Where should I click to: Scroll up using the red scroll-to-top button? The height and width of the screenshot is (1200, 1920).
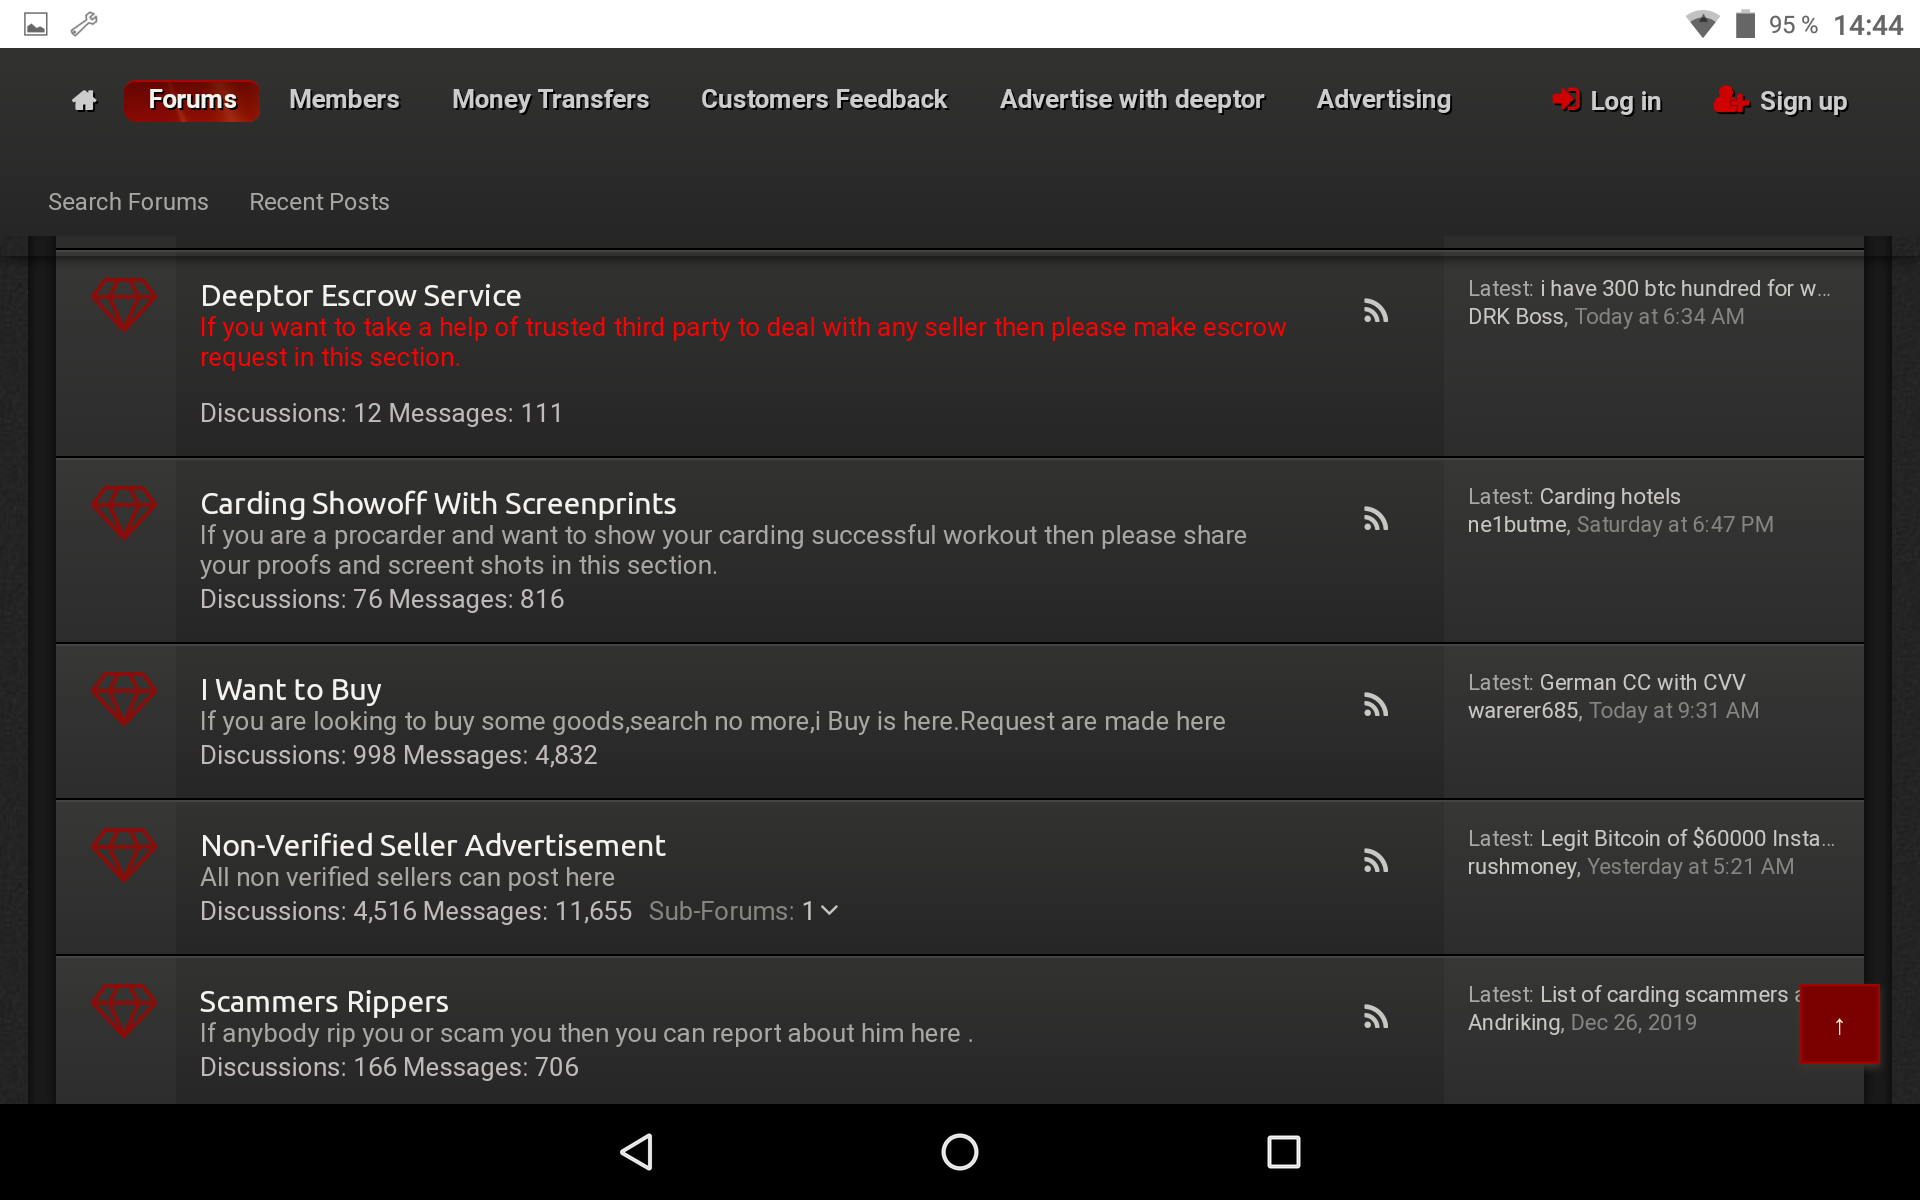pos(1840,1026)
